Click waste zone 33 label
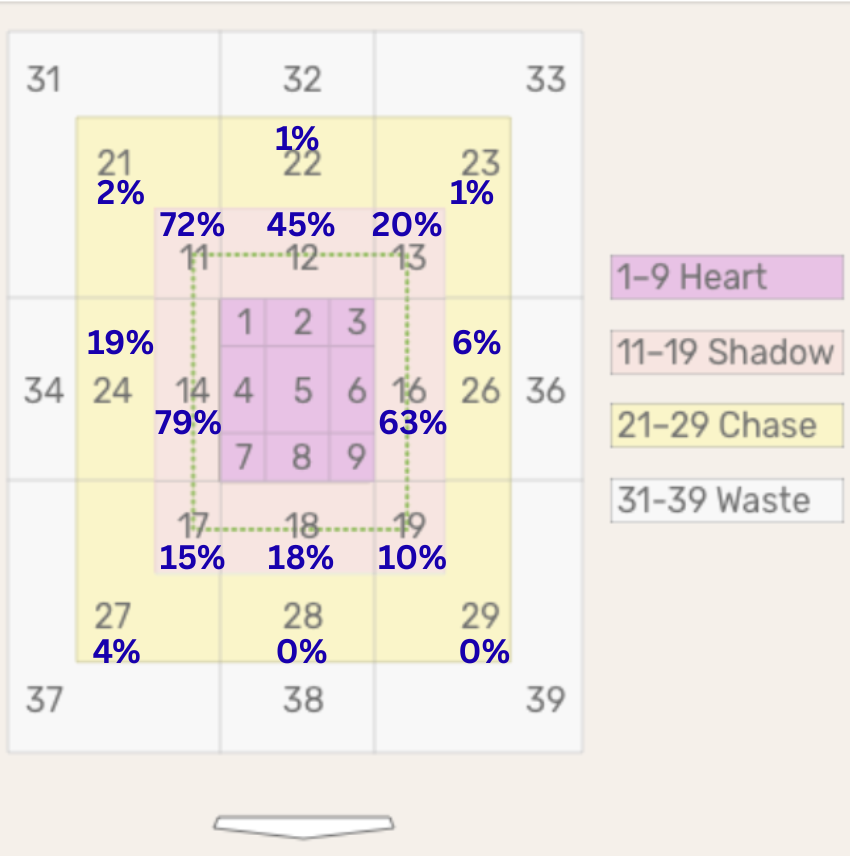 point(545,79)
